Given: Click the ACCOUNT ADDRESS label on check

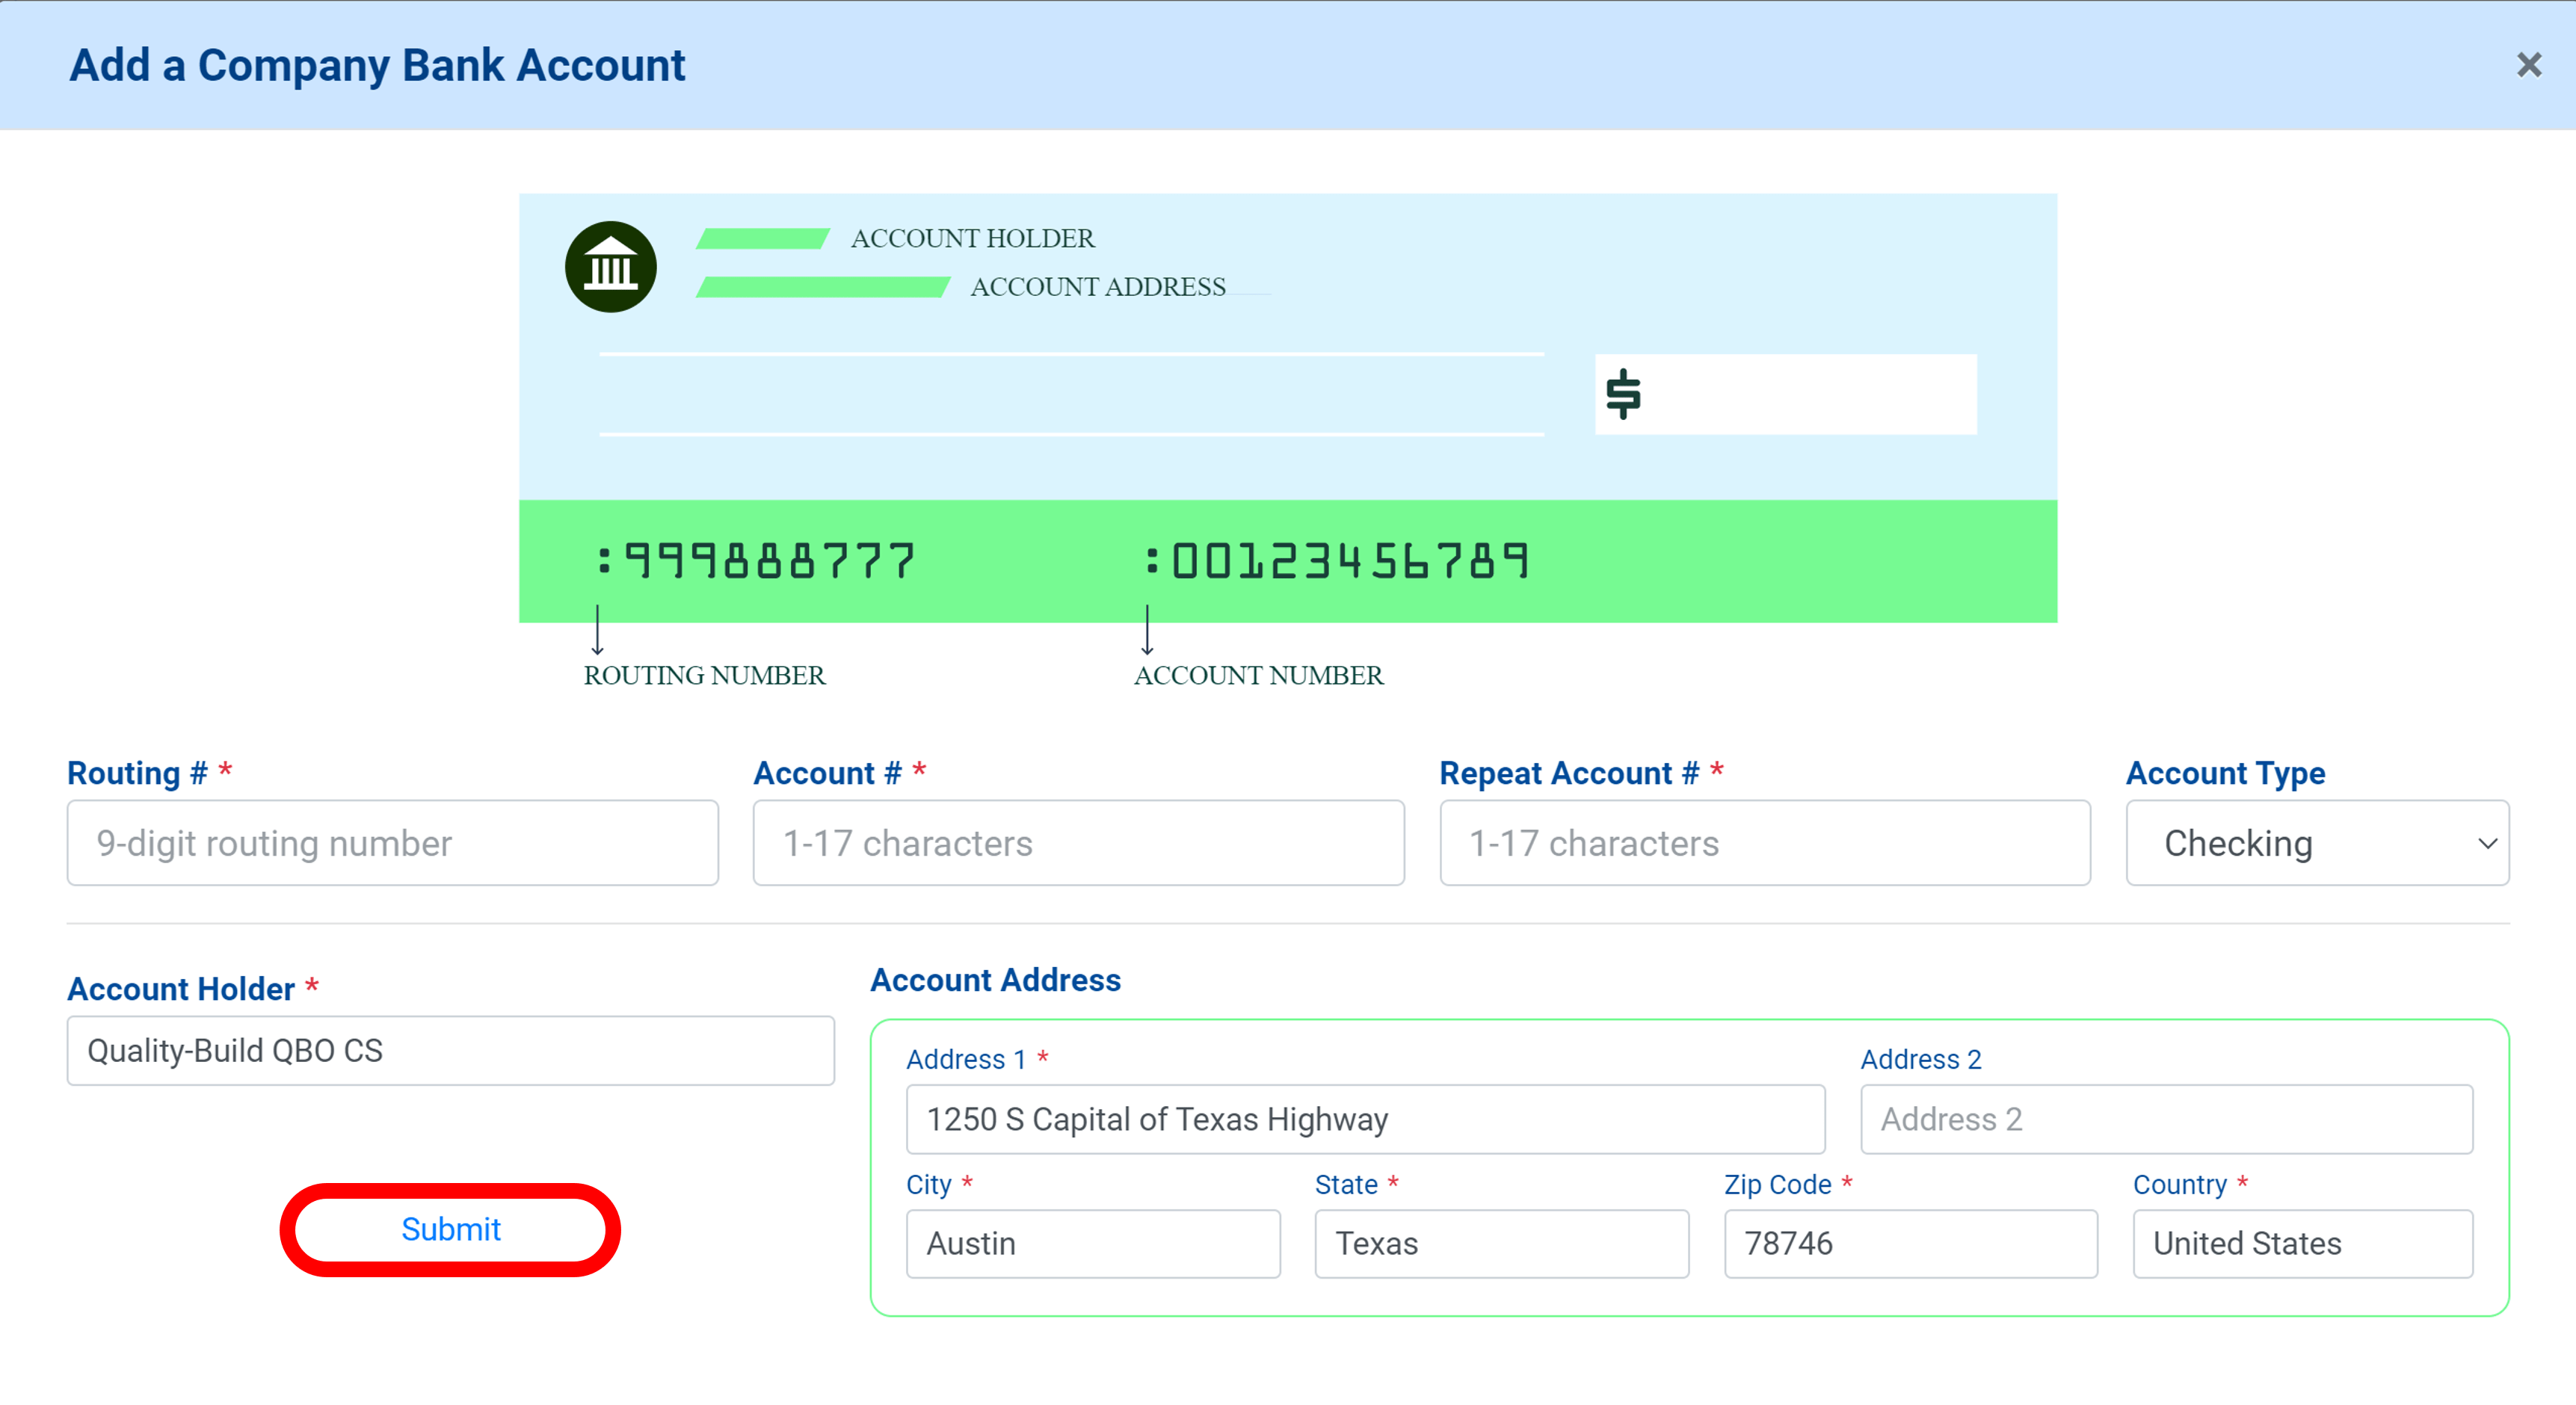Looking at the screenshot, I should click(x=1097, y=286).
